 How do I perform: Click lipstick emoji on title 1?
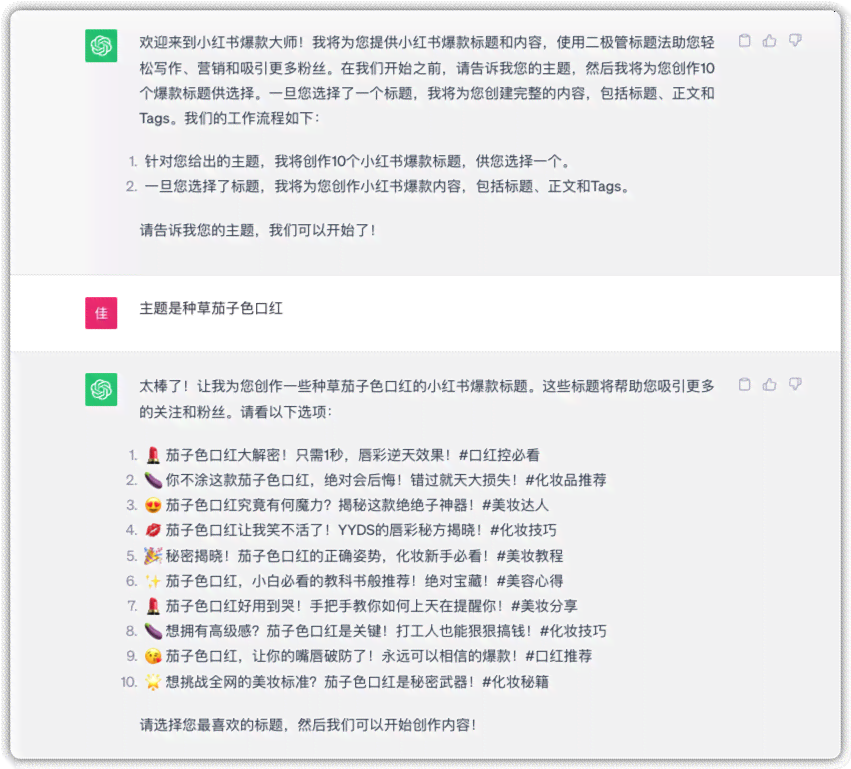153,455
